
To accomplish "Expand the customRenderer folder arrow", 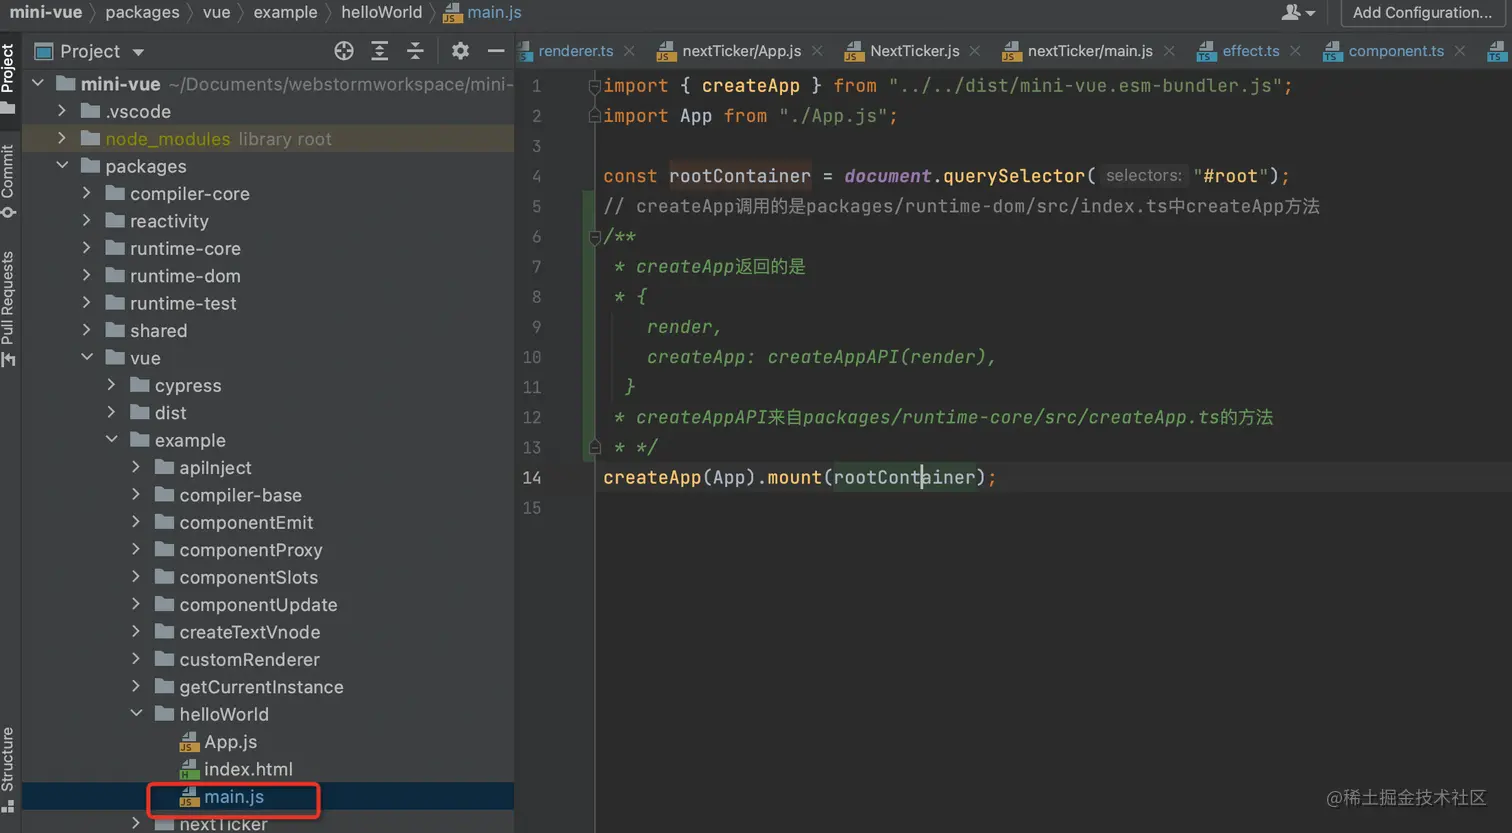I will coord(137,659).
